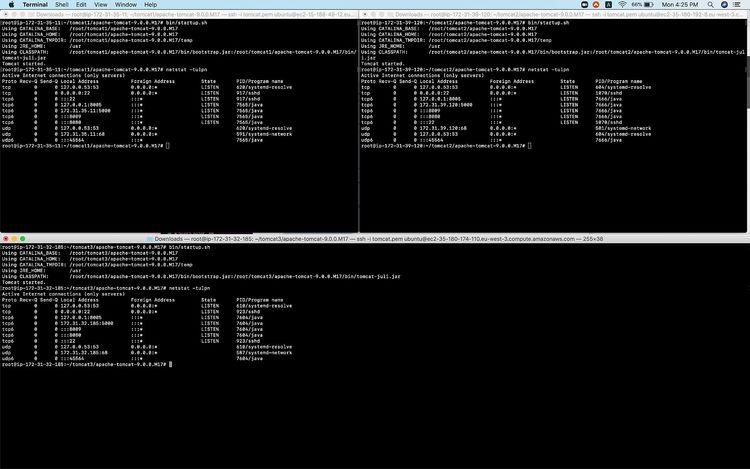Click the Wi-Fi status icon
The width and height of the screenshot is (750, 469).
click(x=621, y=4)
